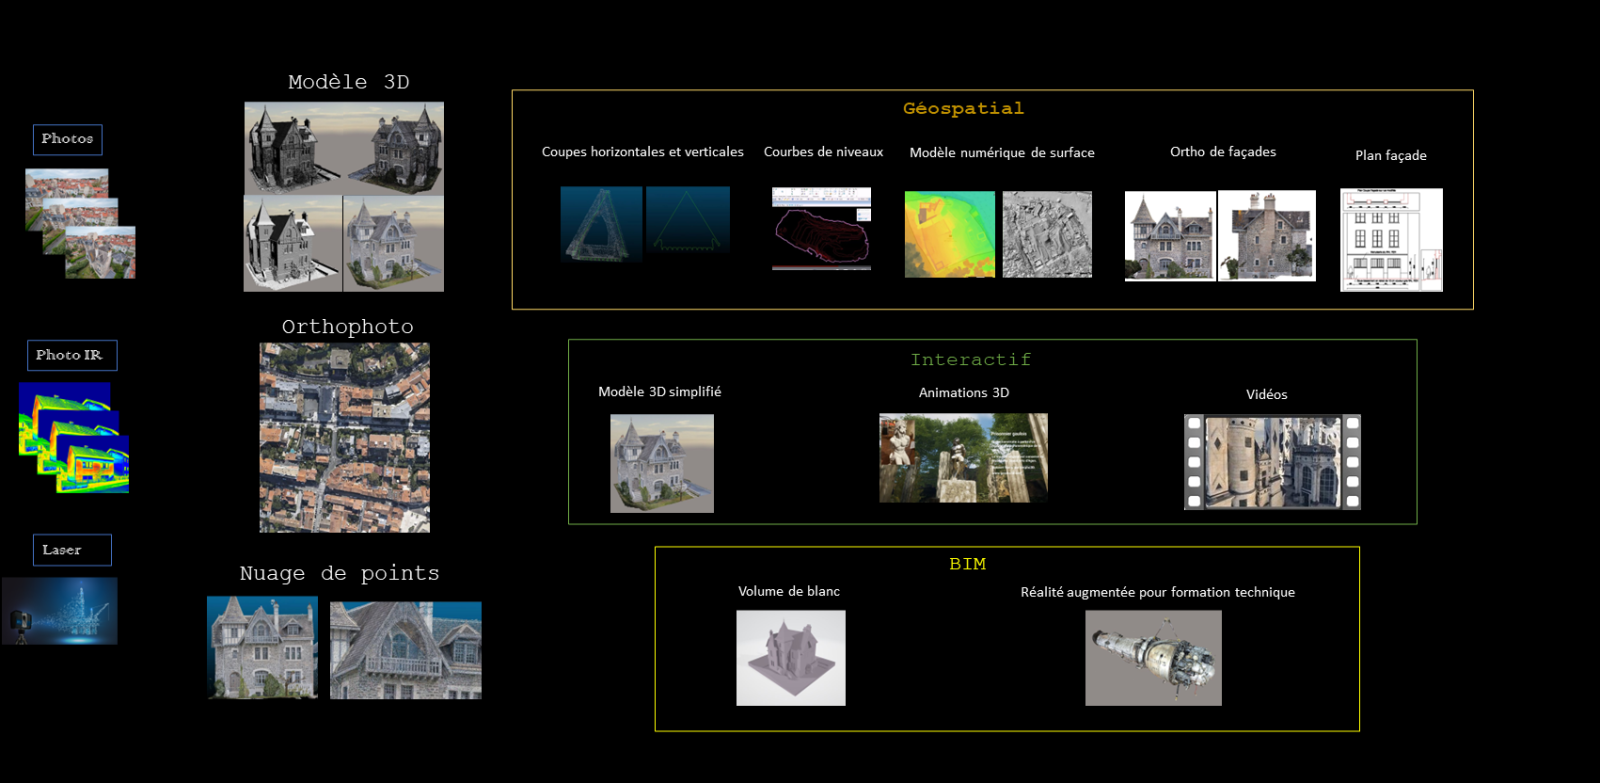Image resolution: width=1600 pixels, height=783 pixels.
Task: Click the laser scanner image
Action: [x=60, y=611]
